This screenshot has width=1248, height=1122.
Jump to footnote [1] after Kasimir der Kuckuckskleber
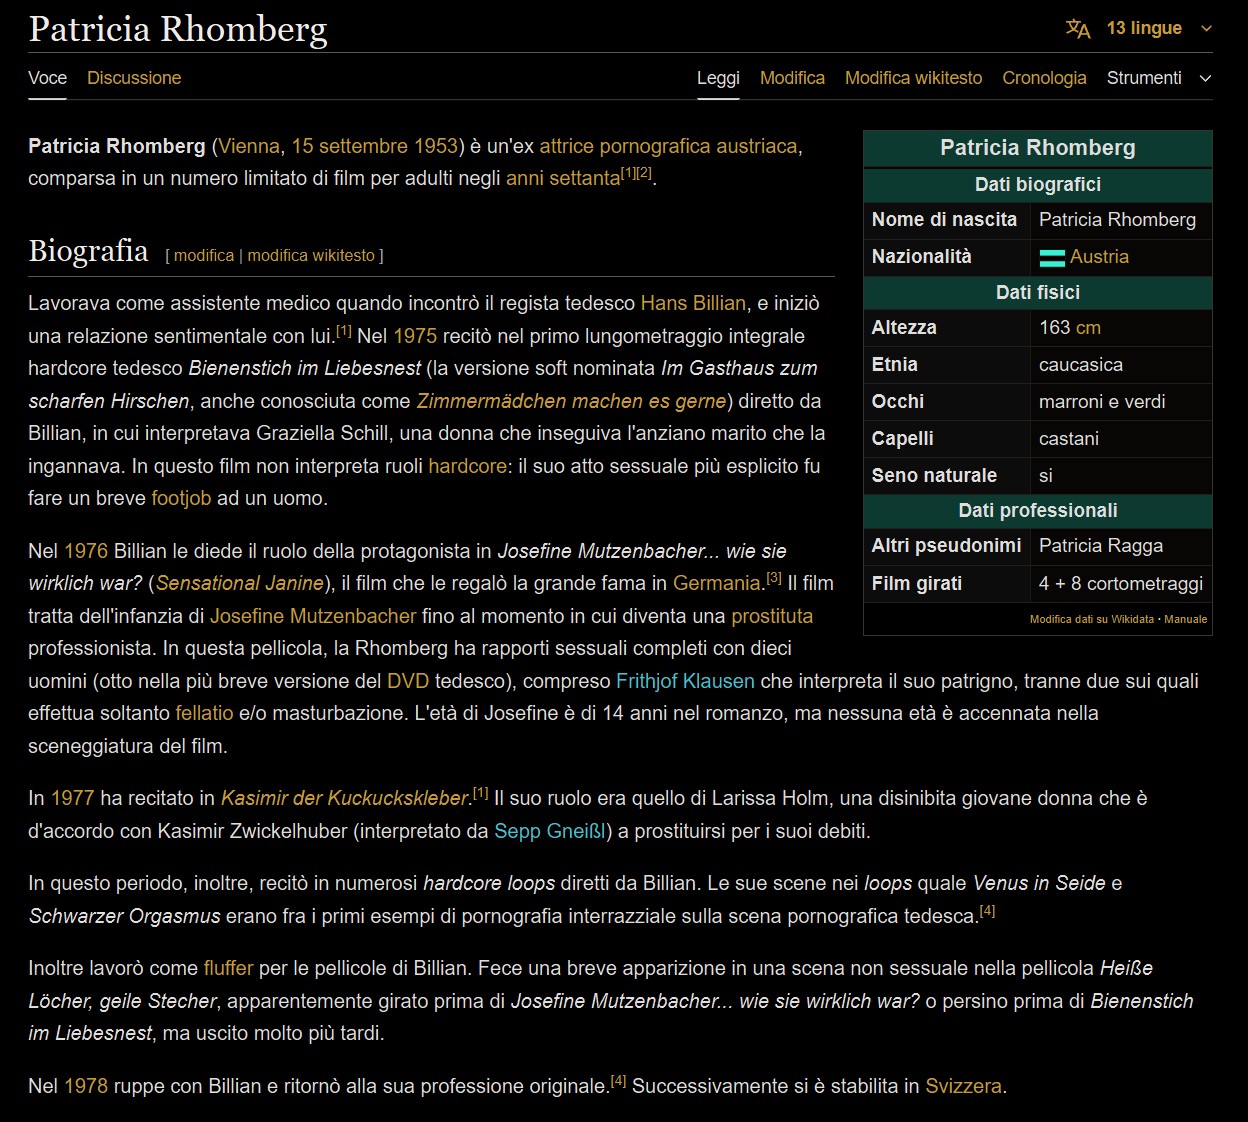pos(481,792)
